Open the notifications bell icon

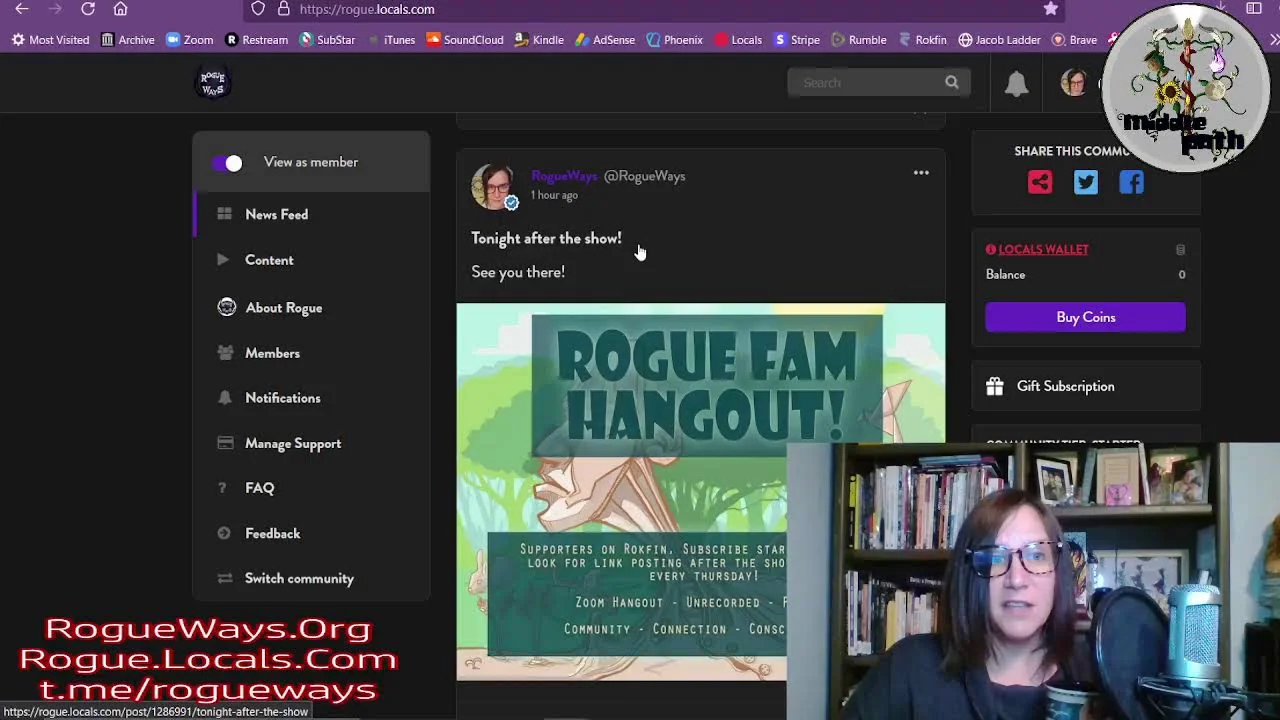click(x=1016, y=84)
